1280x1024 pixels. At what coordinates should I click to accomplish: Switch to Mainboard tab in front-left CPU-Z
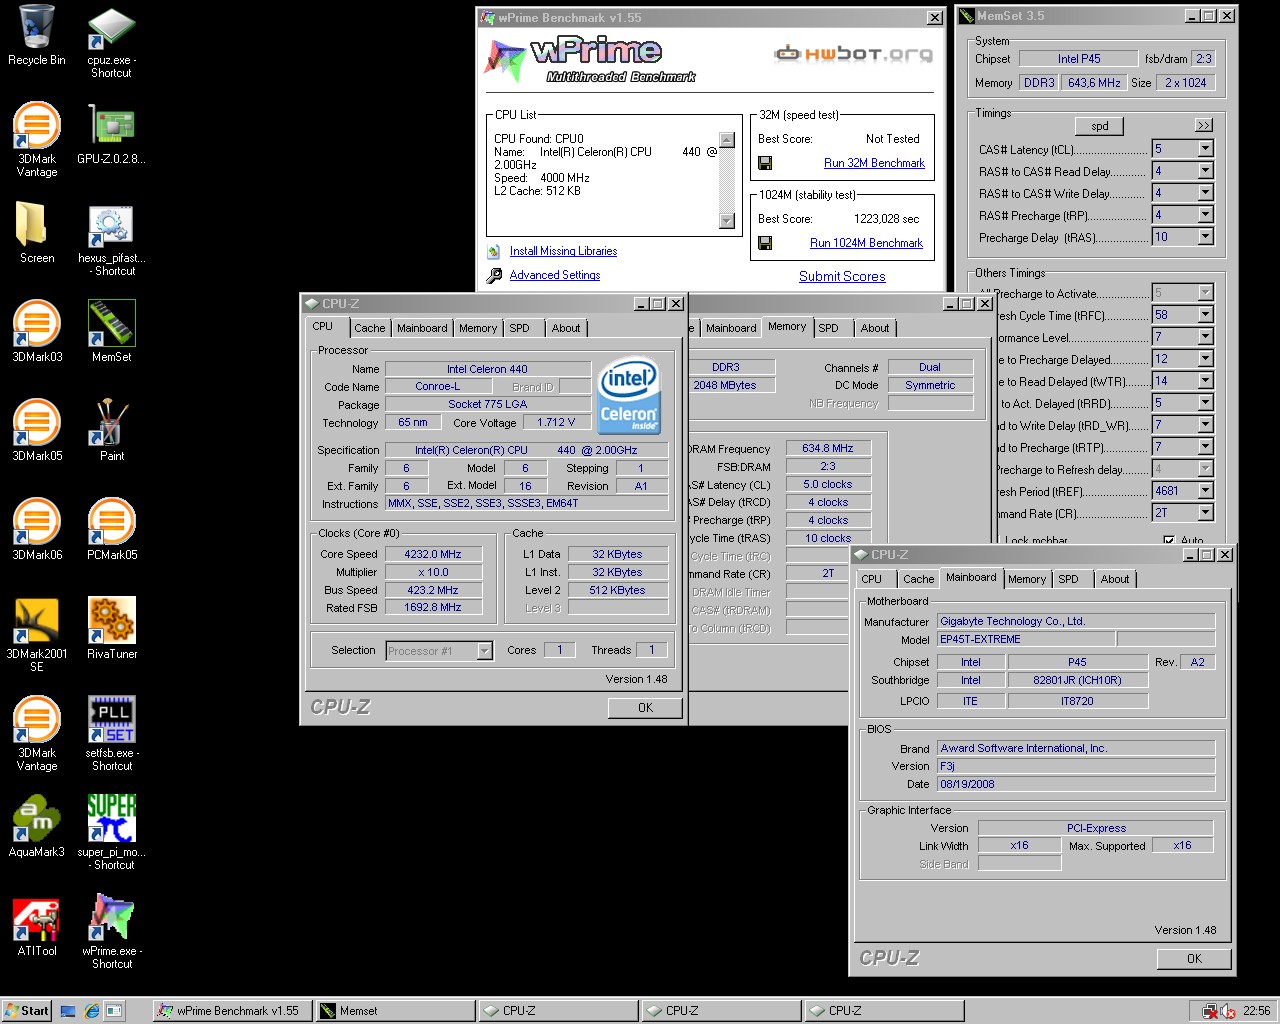tap(422, 328)
